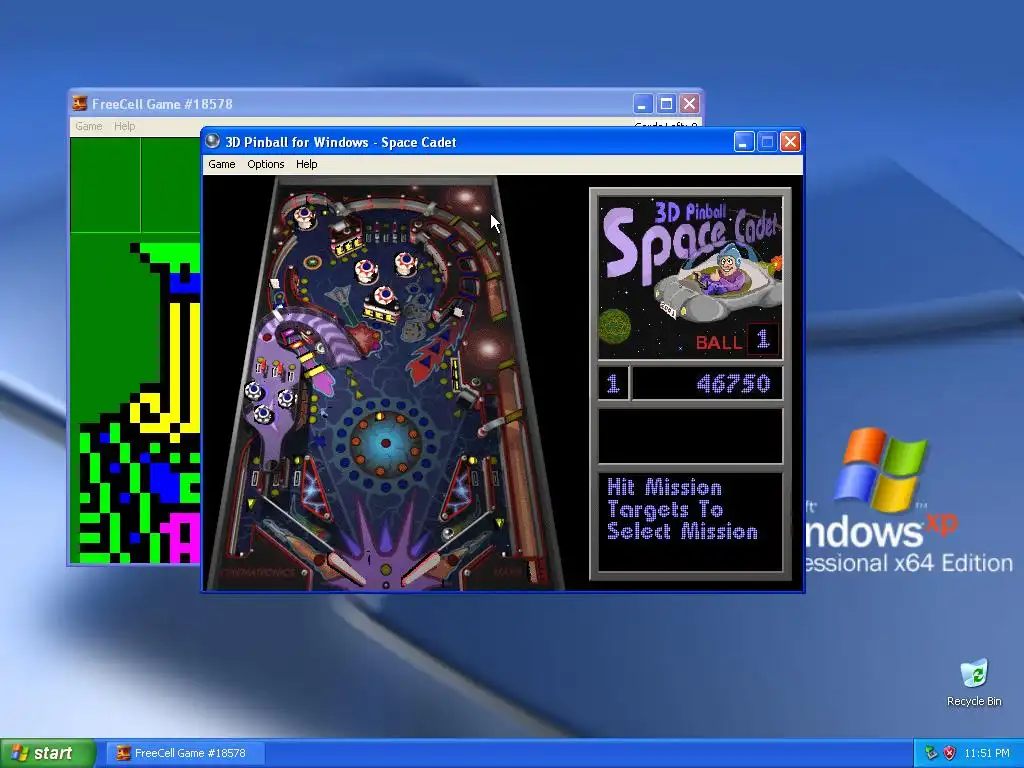
Task: Click the blue wormhole center circle on table
Action: coord(385,443)
